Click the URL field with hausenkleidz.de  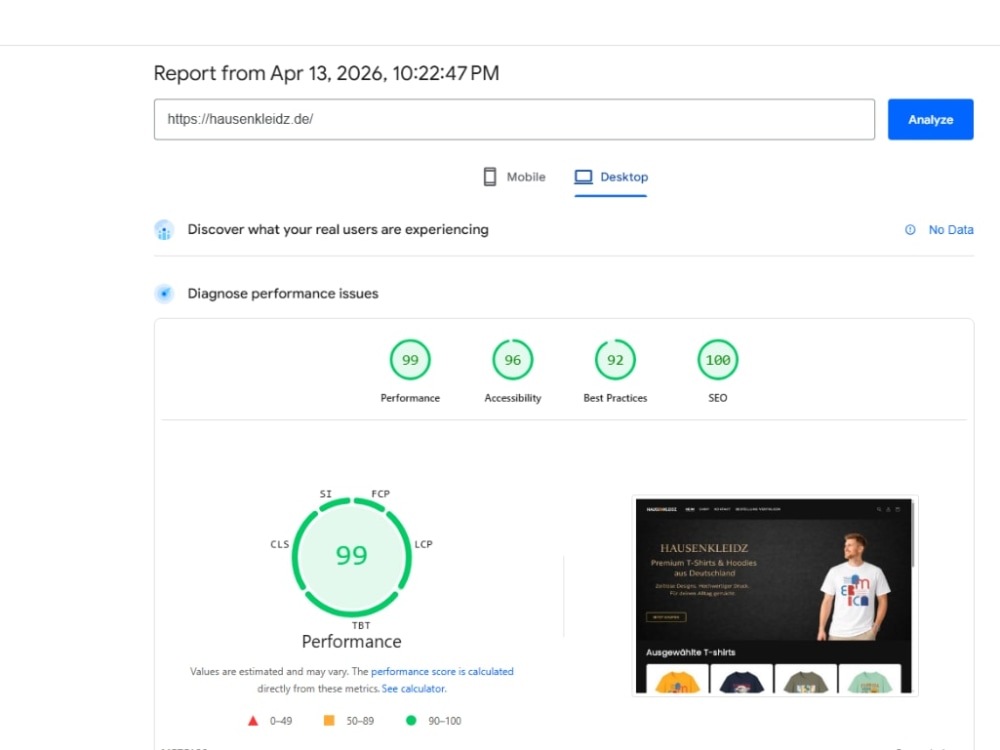(x=514, y=119)
